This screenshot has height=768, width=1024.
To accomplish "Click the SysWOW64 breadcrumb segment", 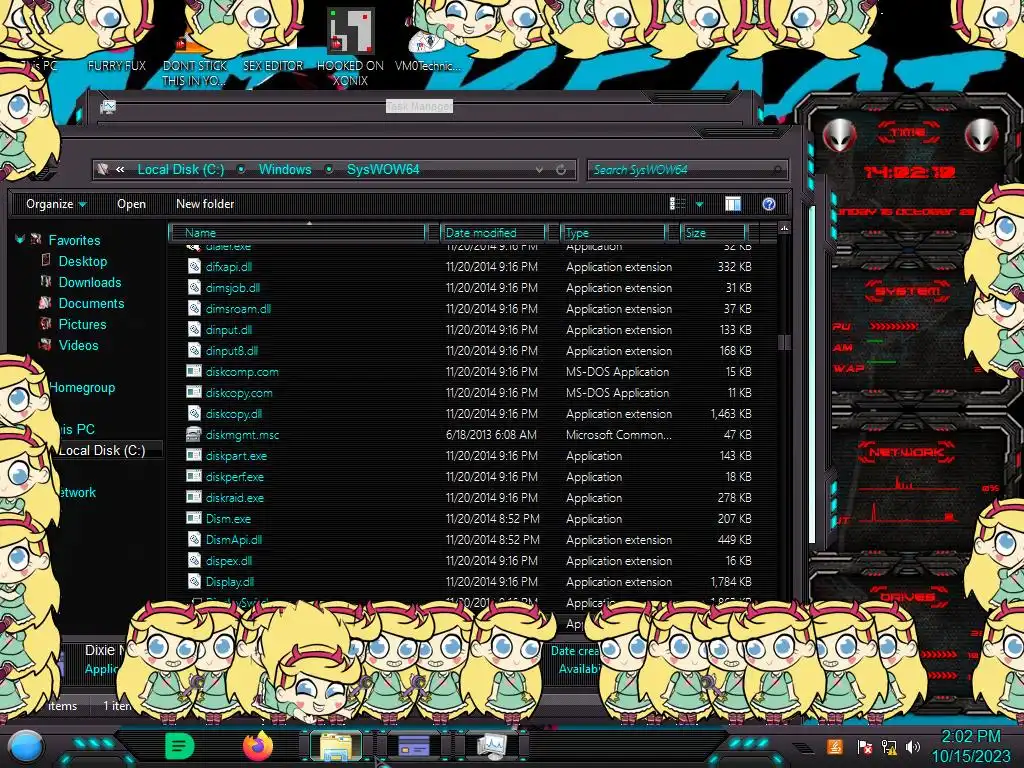I will click(383, 170).
